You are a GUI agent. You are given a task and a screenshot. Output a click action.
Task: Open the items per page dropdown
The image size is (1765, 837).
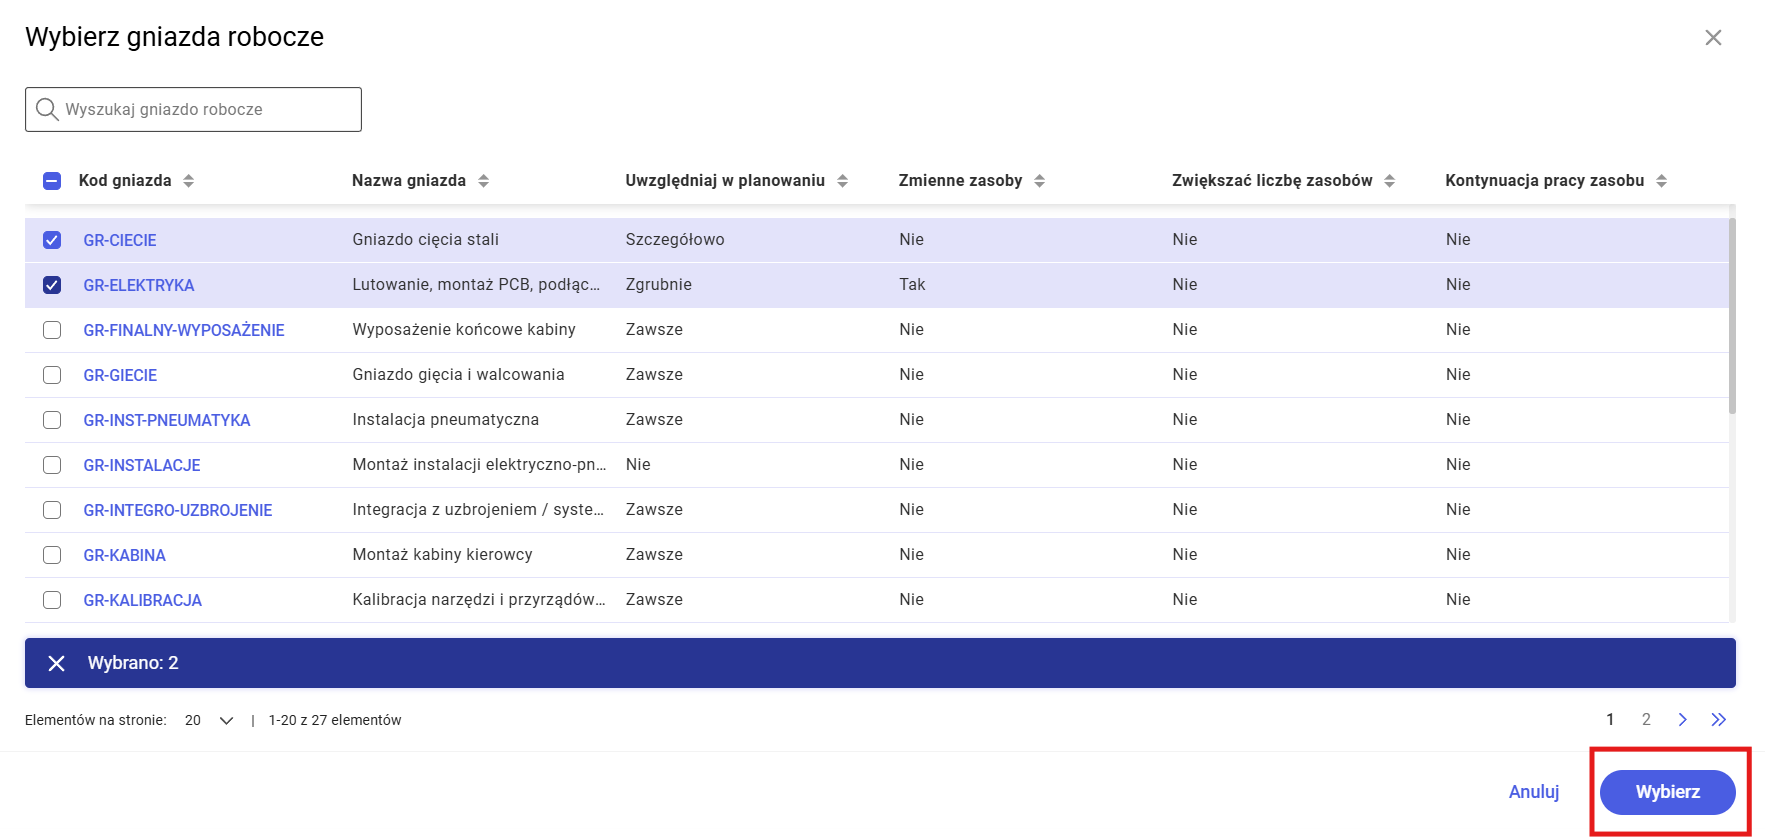(x=209, y=720)
